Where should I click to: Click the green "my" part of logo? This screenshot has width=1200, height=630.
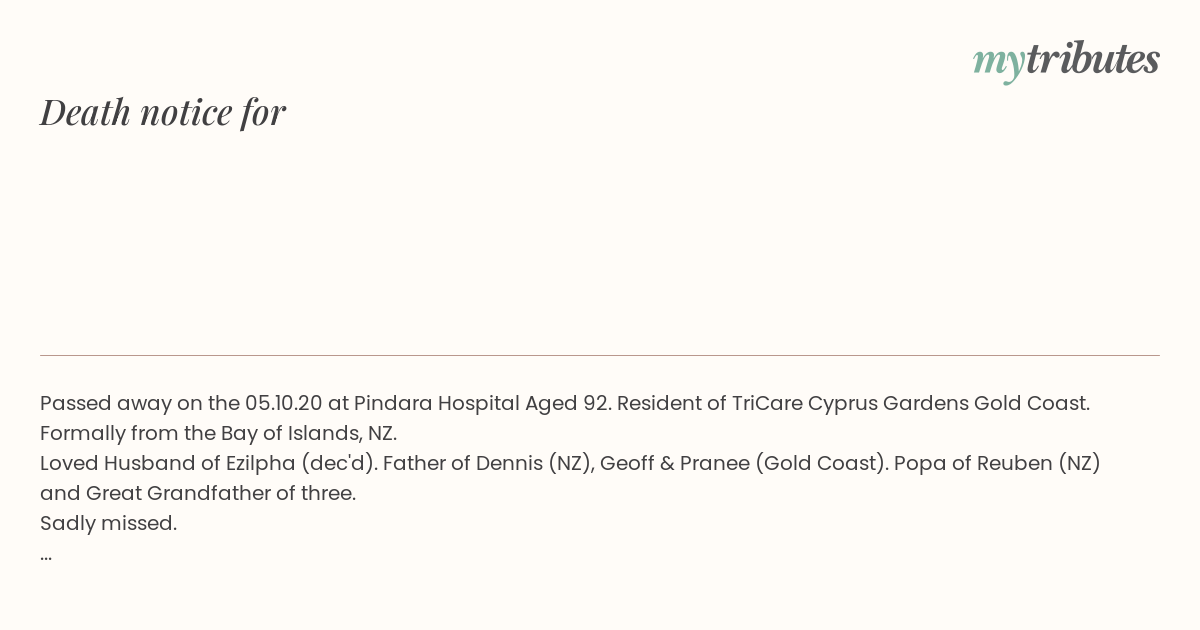coord(999,63)
